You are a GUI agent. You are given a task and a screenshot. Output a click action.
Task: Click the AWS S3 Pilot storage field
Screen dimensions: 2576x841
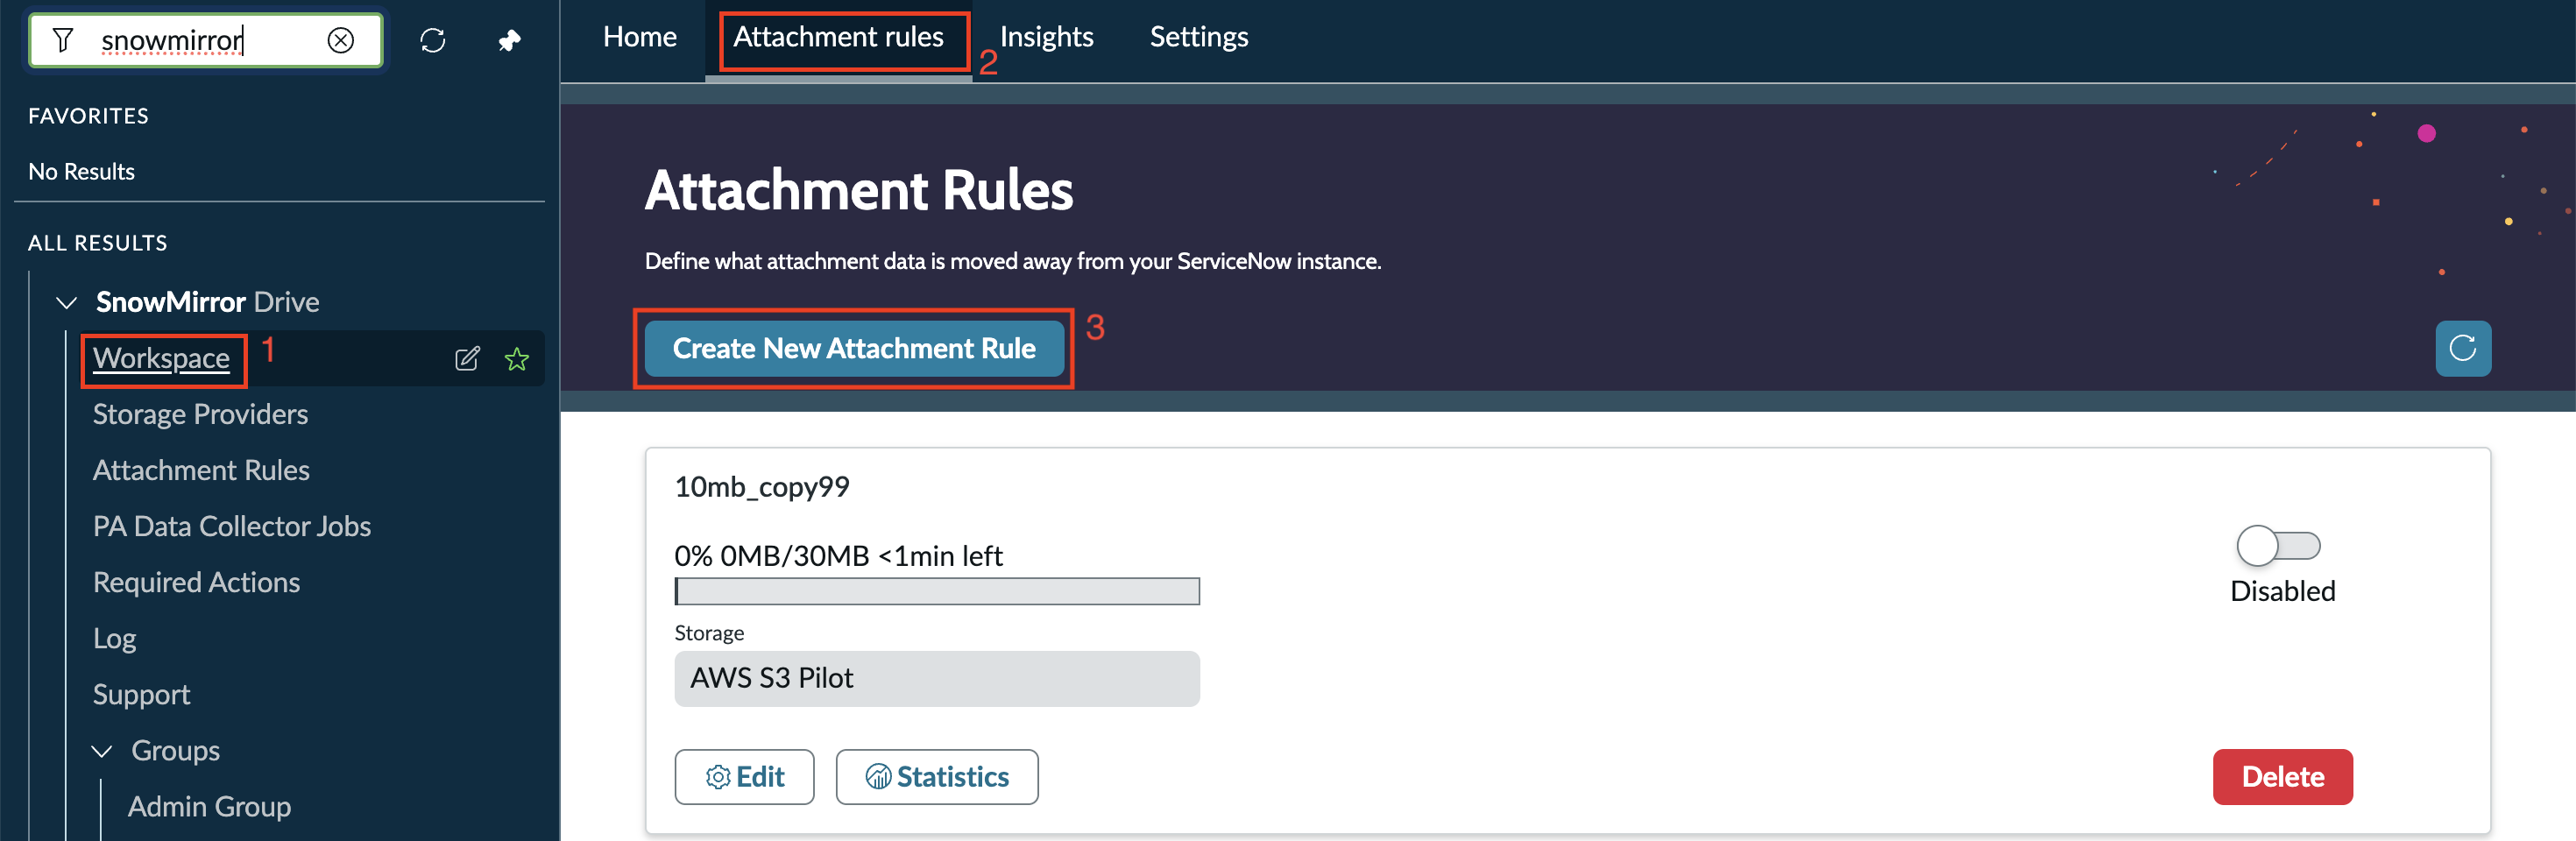pos(937,679)
